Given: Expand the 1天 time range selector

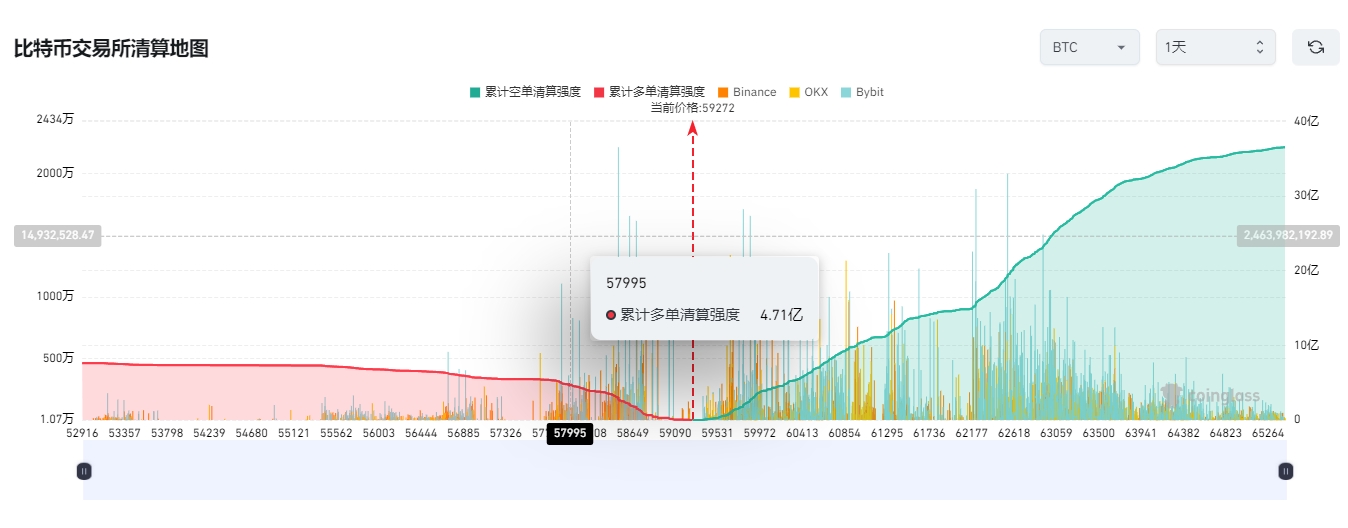Looking at the screenshot, I should [1215, 47].
